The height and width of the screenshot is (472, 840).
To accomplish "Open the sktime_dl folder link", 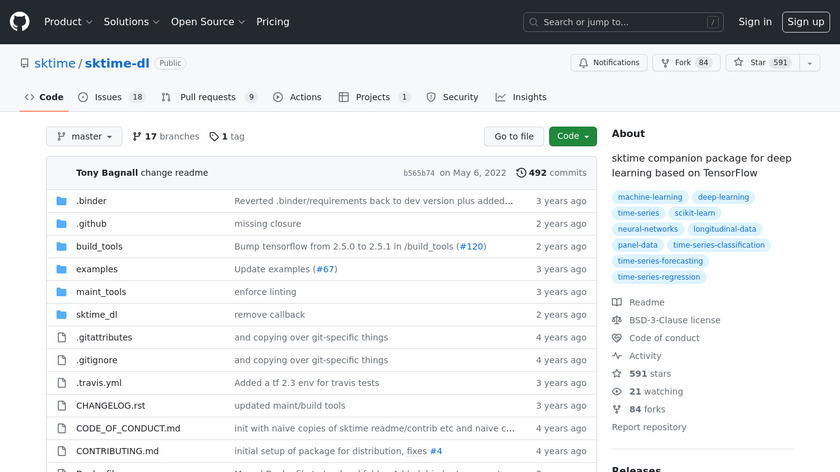I will click(96, 315).
